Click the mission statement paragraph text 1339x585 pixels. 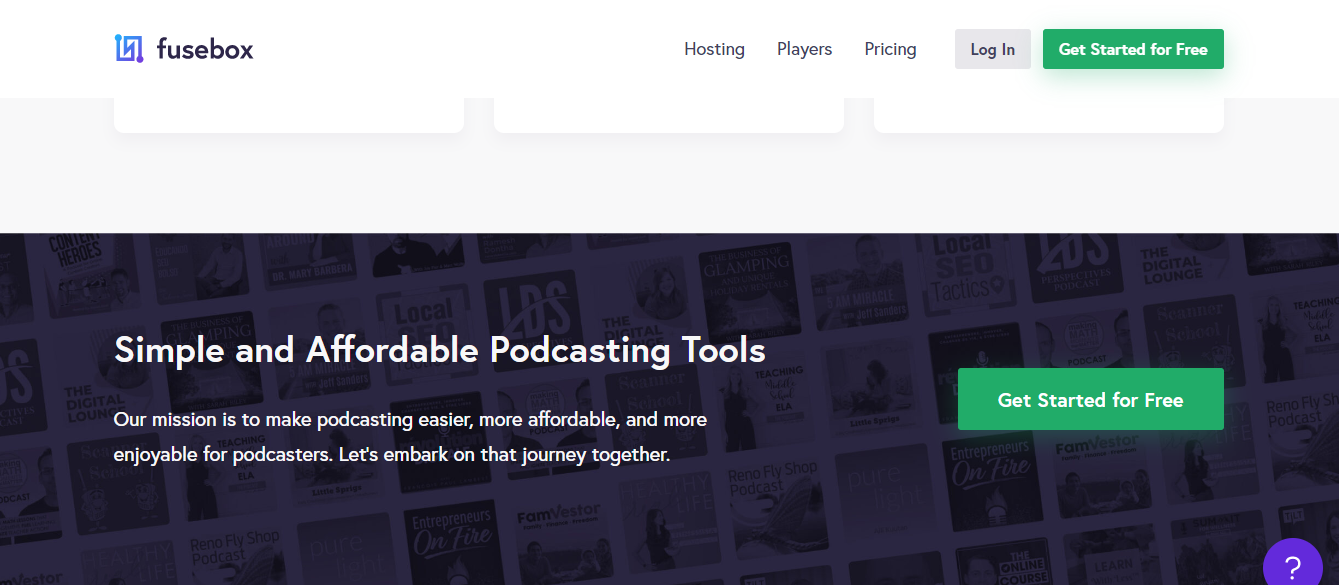(410, 436)
